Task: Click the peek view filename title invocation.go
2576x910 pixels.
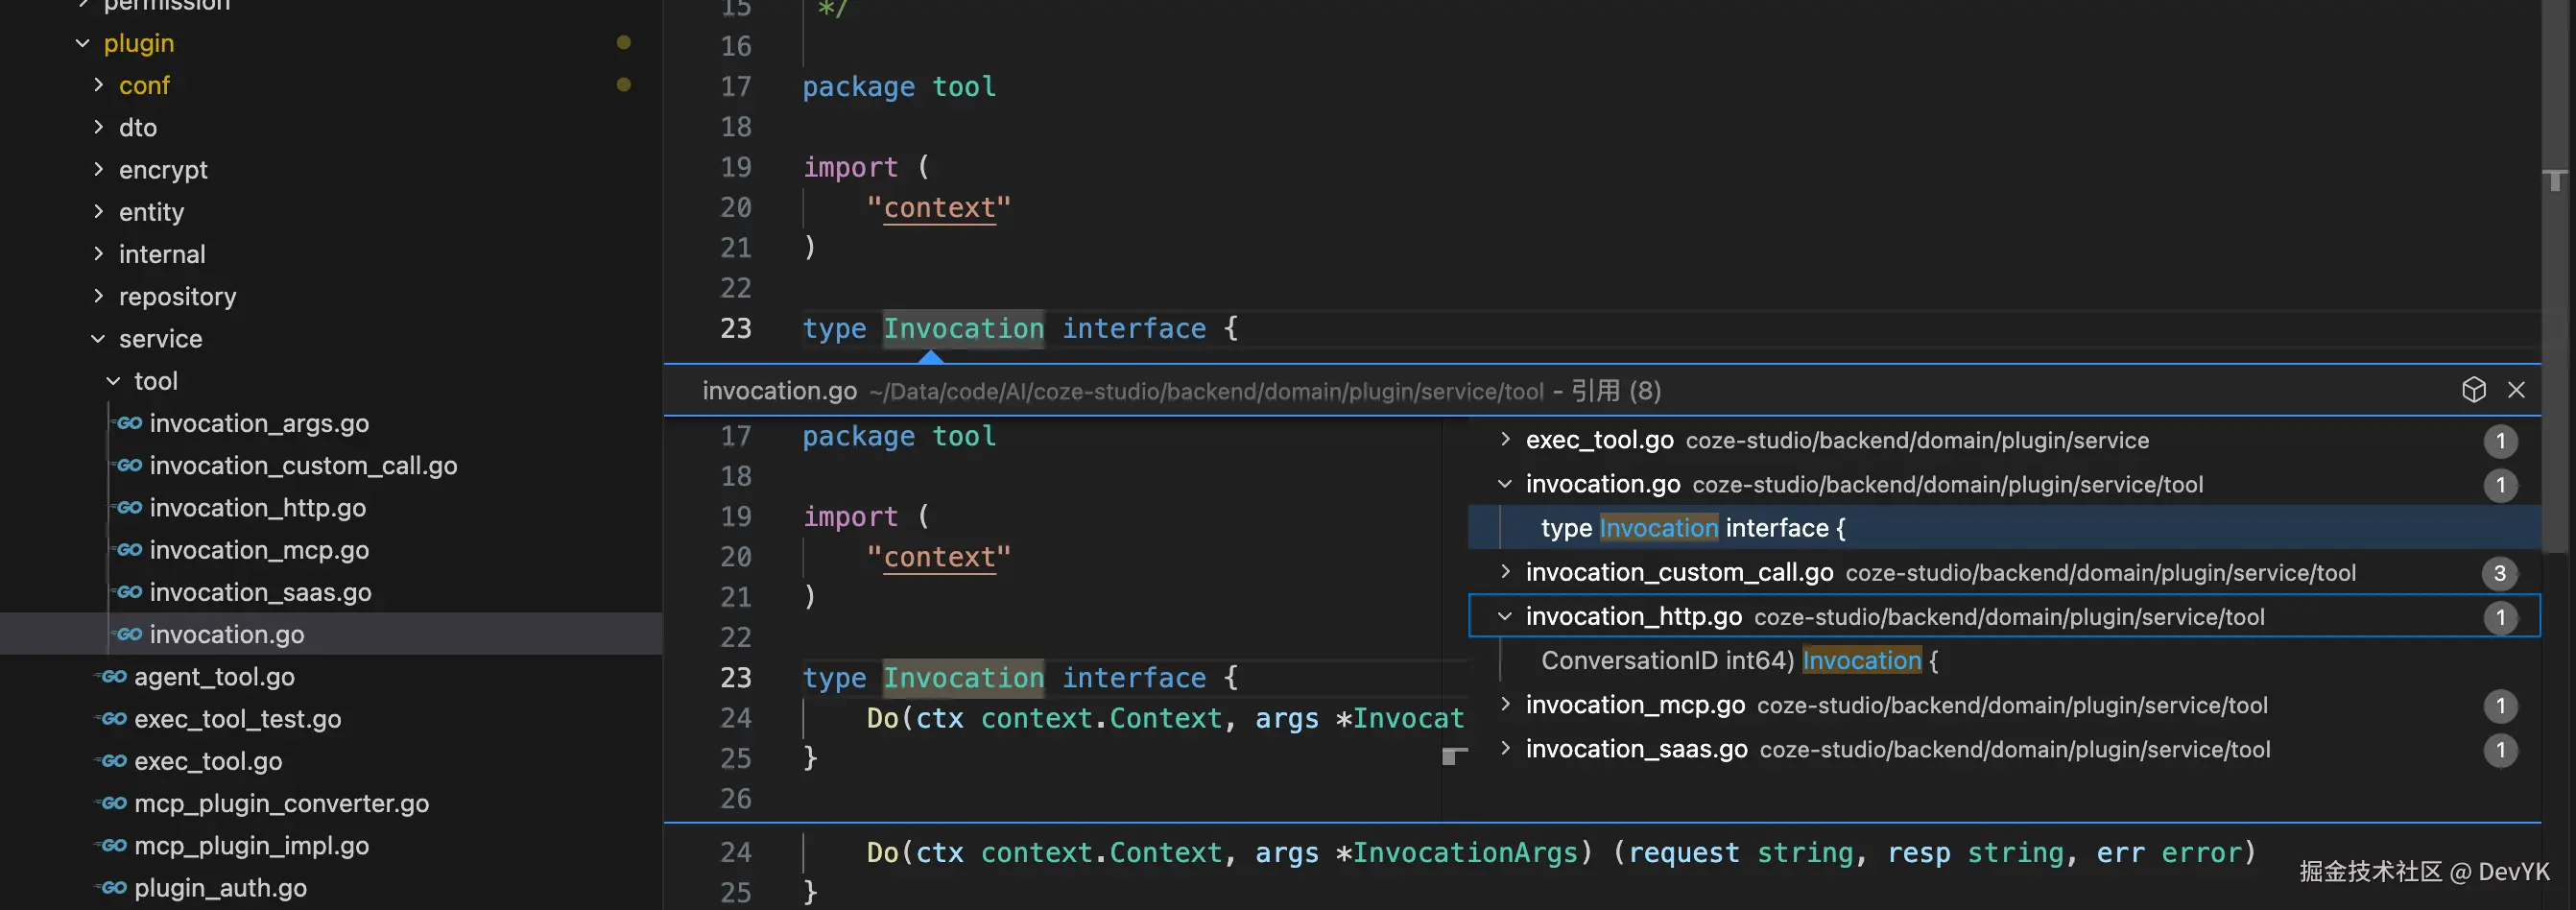Action: click(779, 391)
